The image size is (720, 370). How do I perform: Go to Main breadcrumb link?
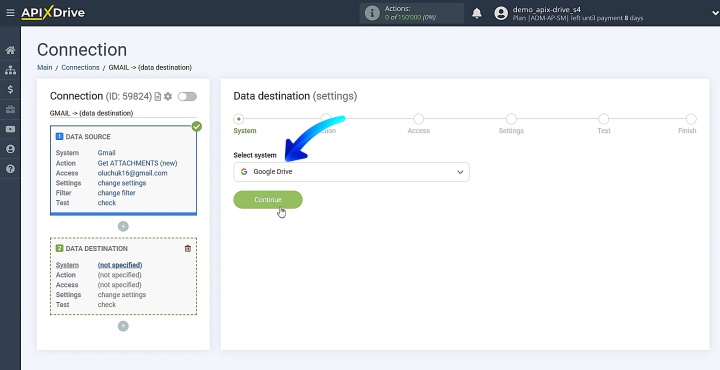tap(45, 67)
